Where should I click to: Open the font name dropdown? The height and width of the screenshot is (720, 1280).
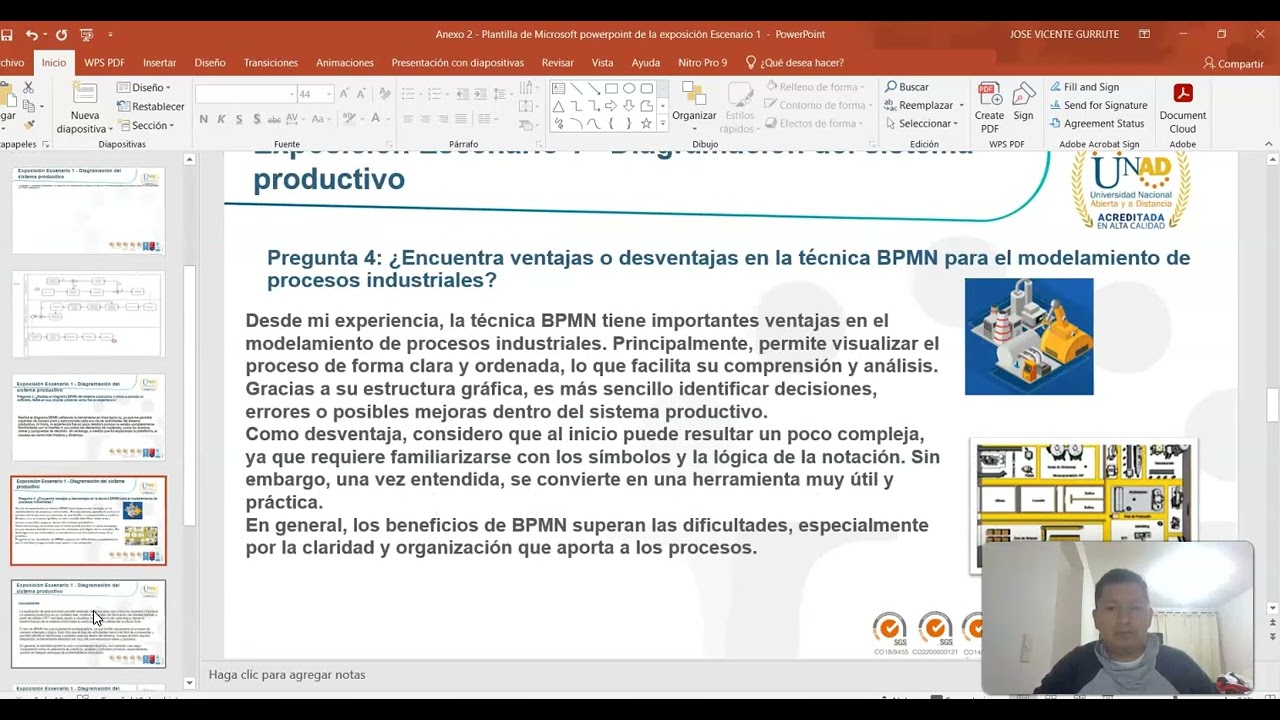click(x=292, y=94)
